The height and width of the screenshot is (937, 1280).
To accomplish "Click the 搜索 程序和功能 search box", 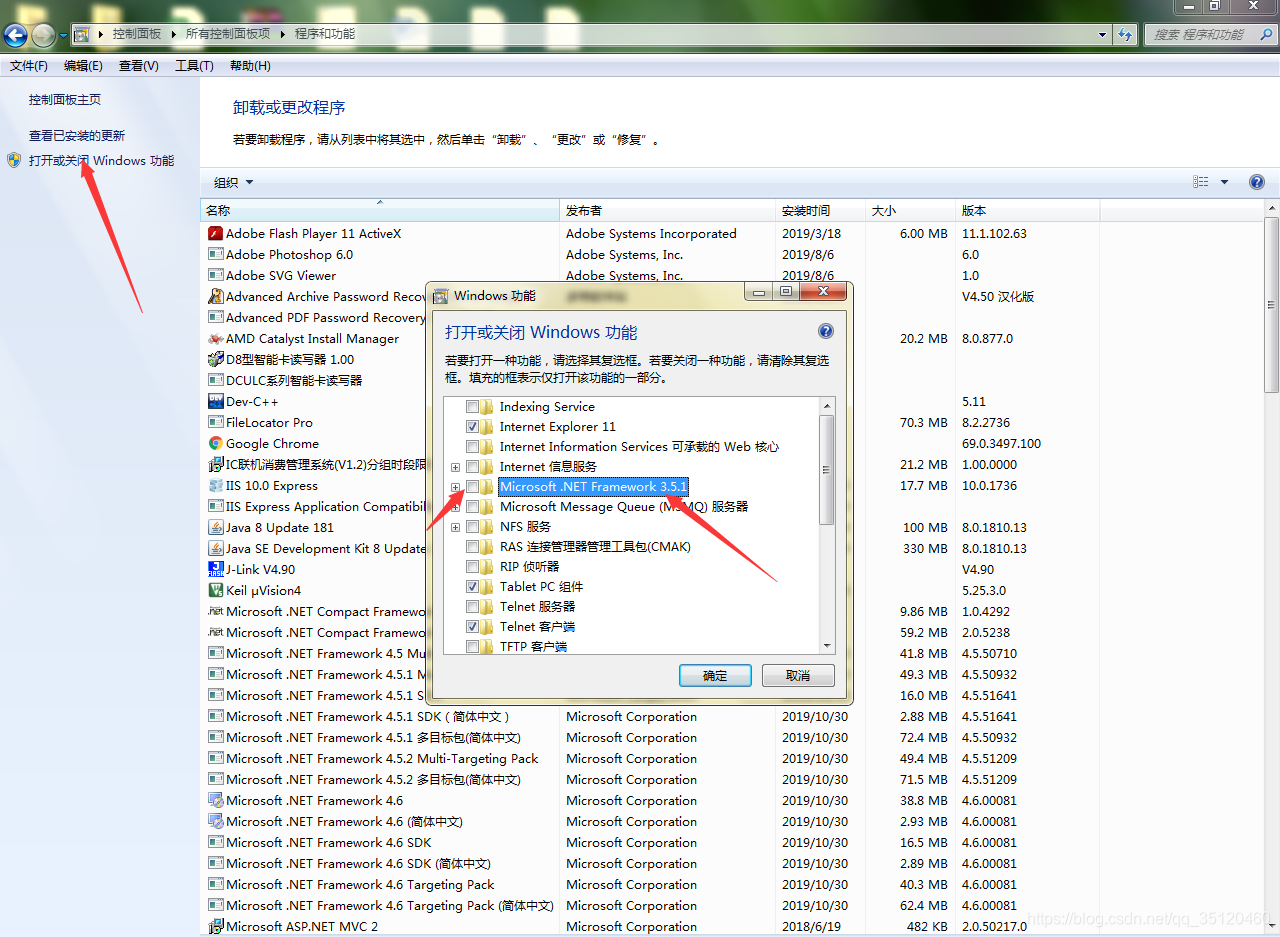I will tap(1210, 34).
